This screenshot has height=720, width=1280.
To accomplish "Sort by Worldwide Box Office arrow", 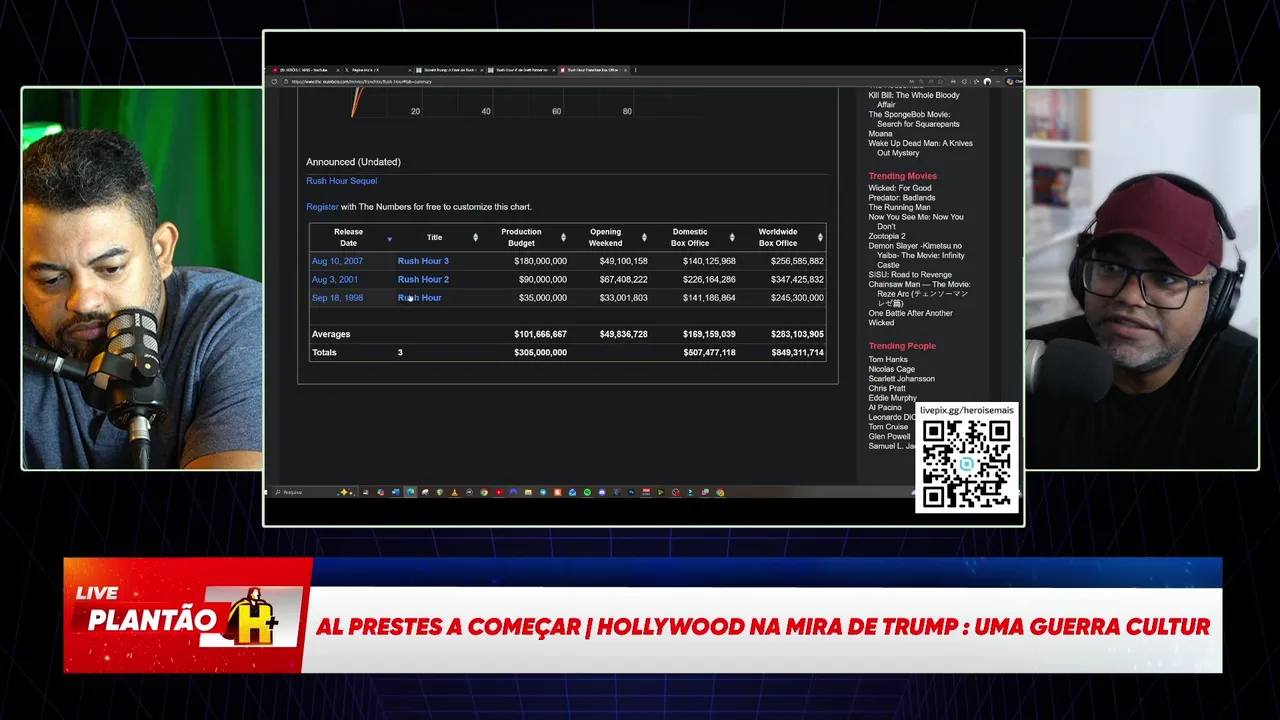I will point(820,238).
